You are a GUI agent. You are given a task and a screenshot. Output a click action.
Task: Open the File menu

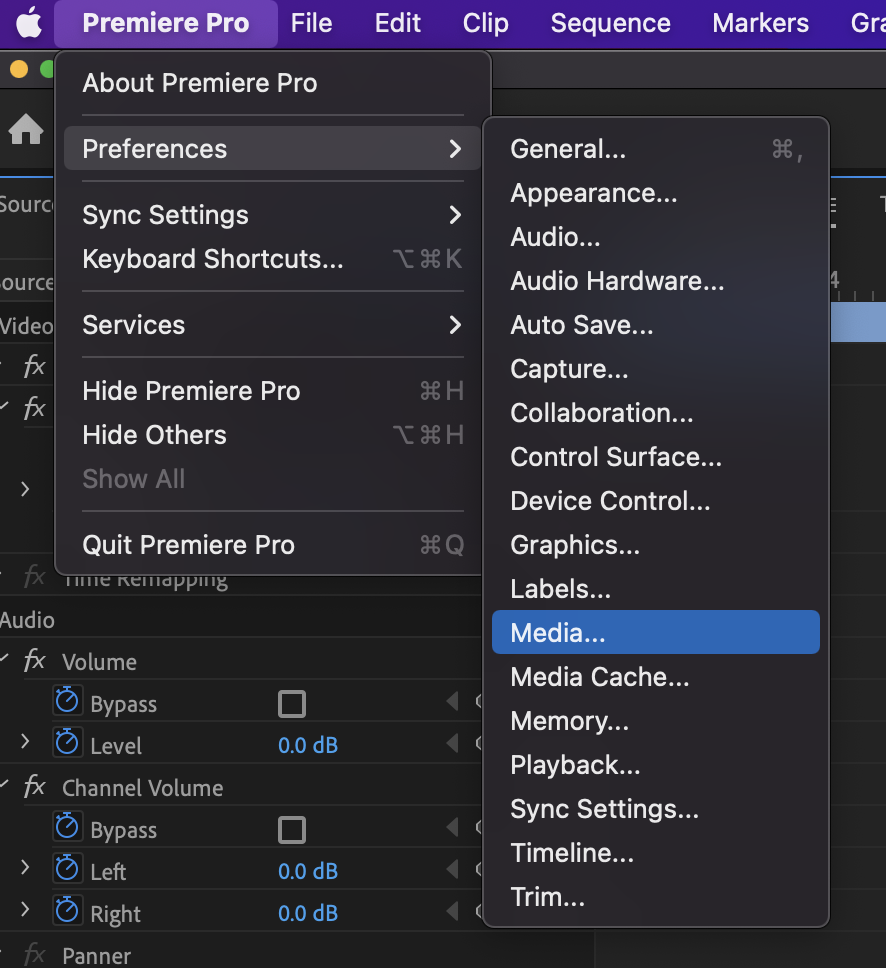pos(311,23)
